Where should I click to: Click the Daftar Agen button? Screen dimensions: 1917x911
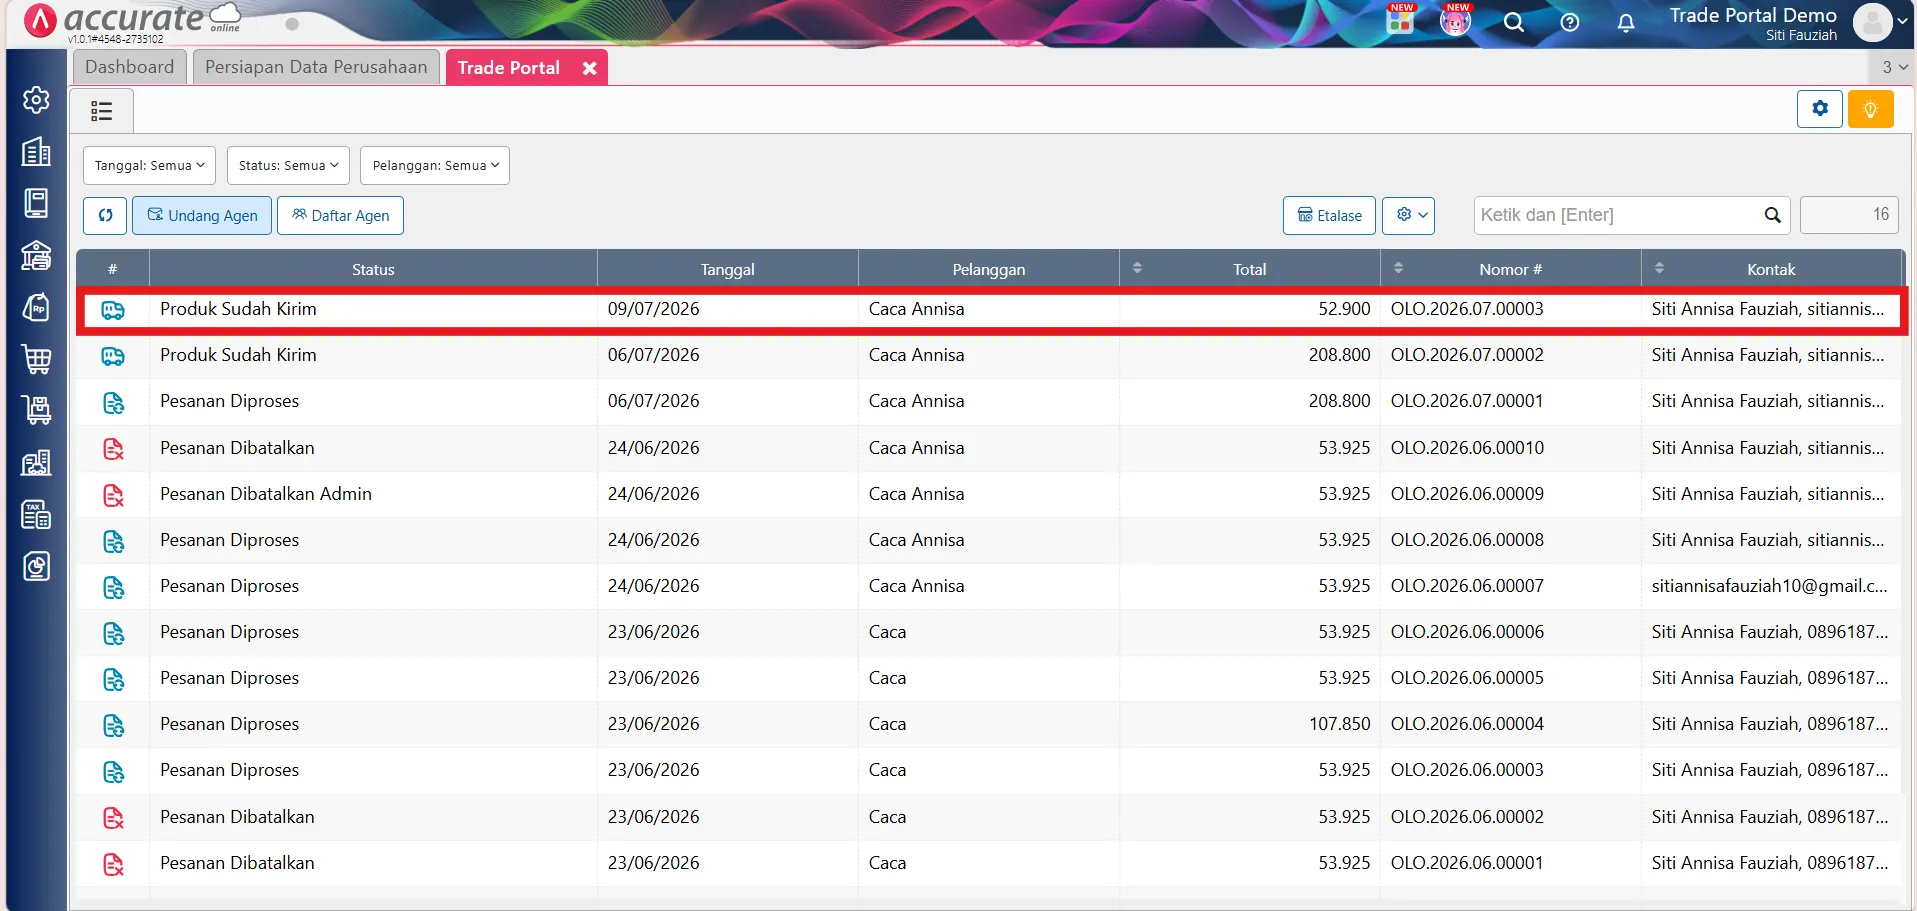340,215
